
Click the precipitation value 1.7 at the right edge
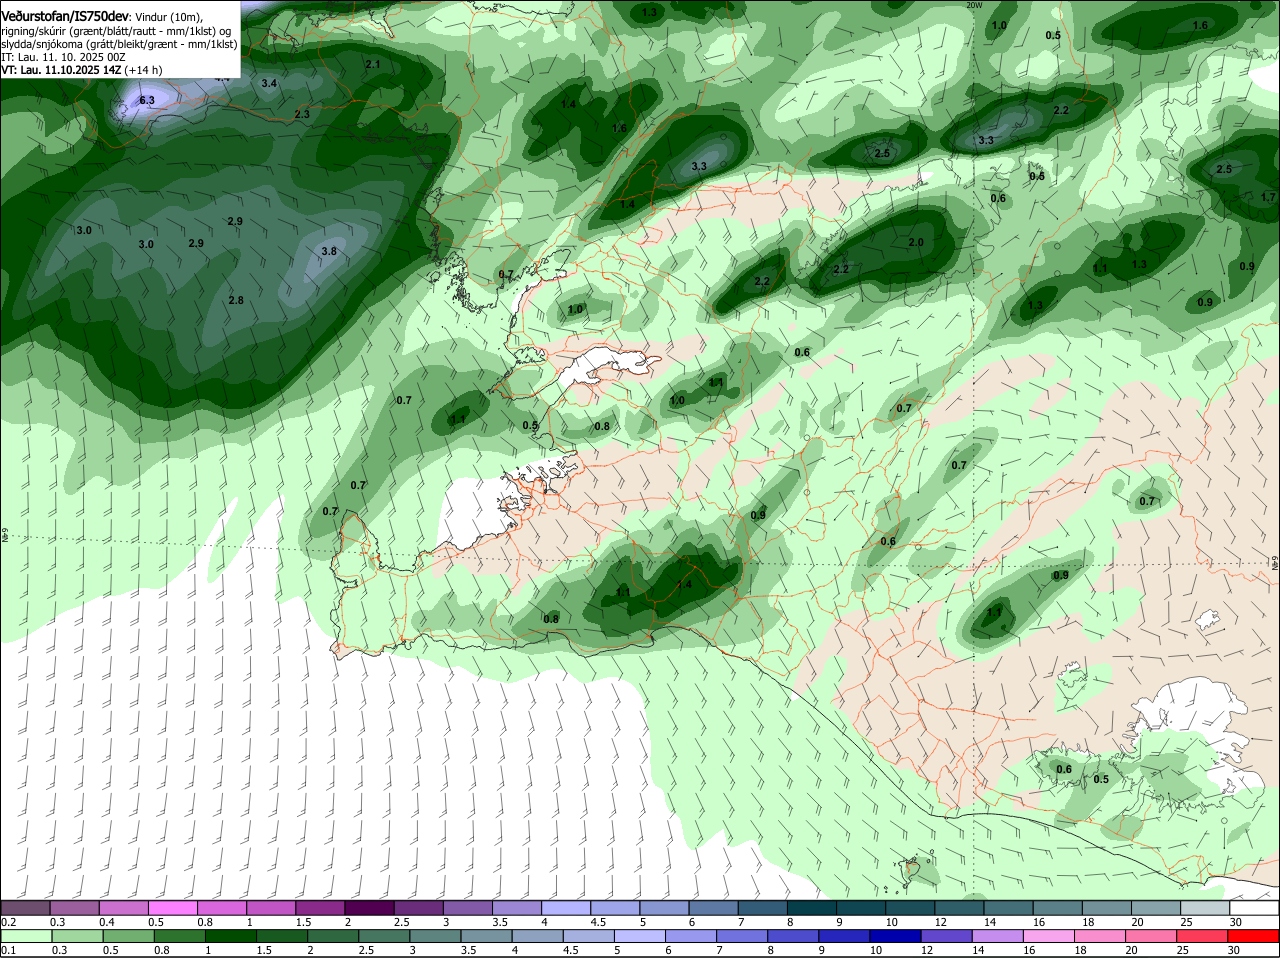pyautogui.click(x=1269, y=197)
